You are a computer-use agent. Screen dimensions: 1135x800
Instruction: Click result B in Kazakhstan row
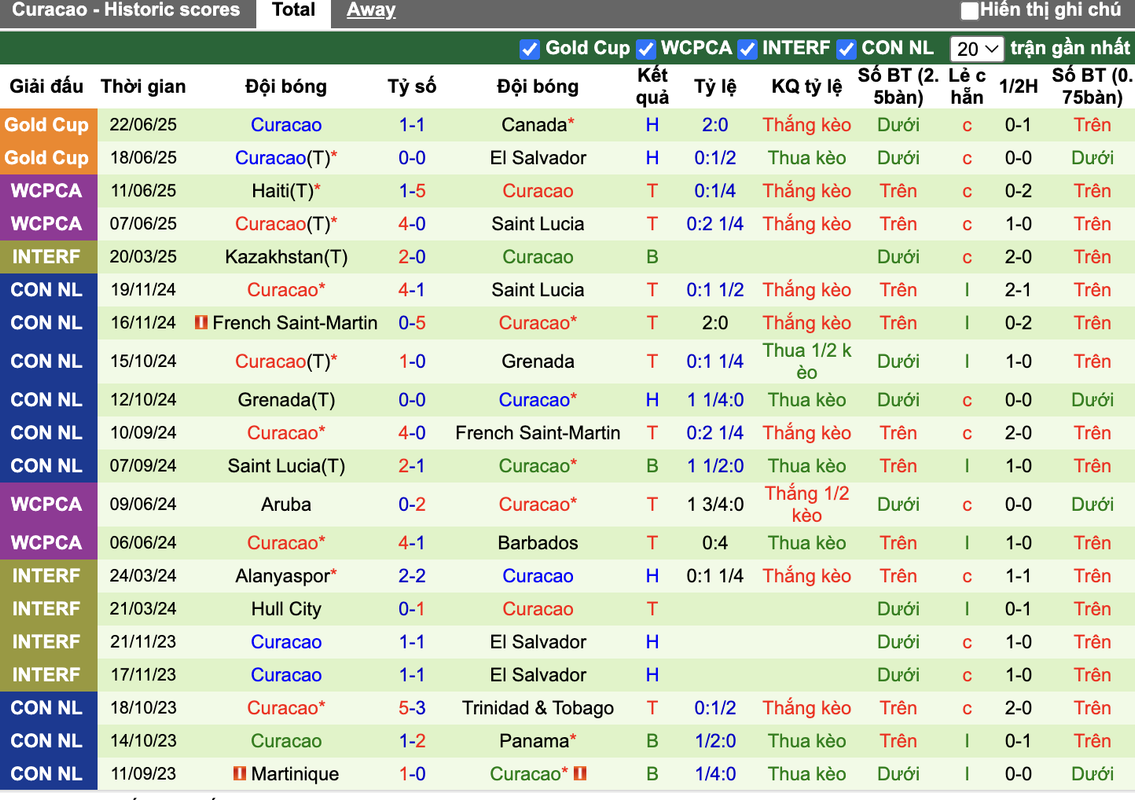tap(652, 256)
